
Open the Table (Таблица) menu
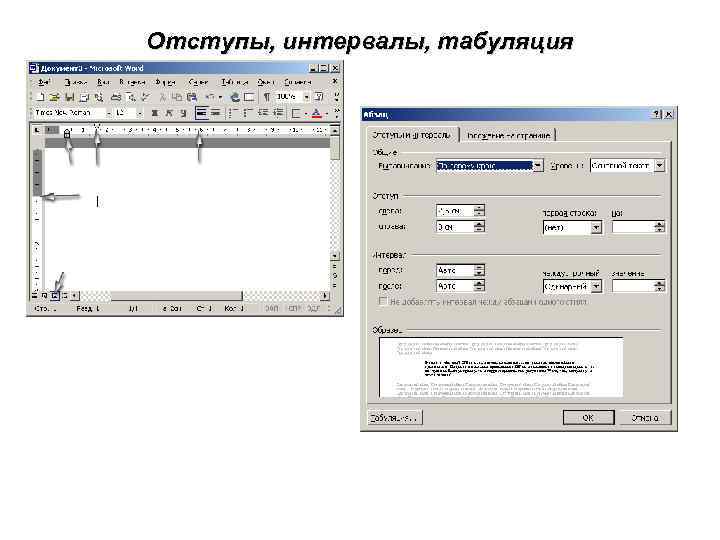coord(235,82)
